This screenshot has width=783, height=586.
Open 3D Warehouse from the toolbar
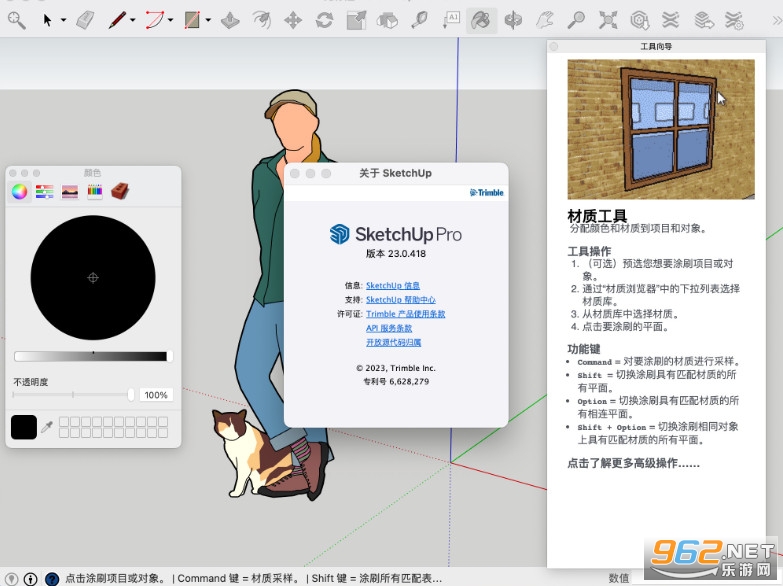tap(639, 20)
